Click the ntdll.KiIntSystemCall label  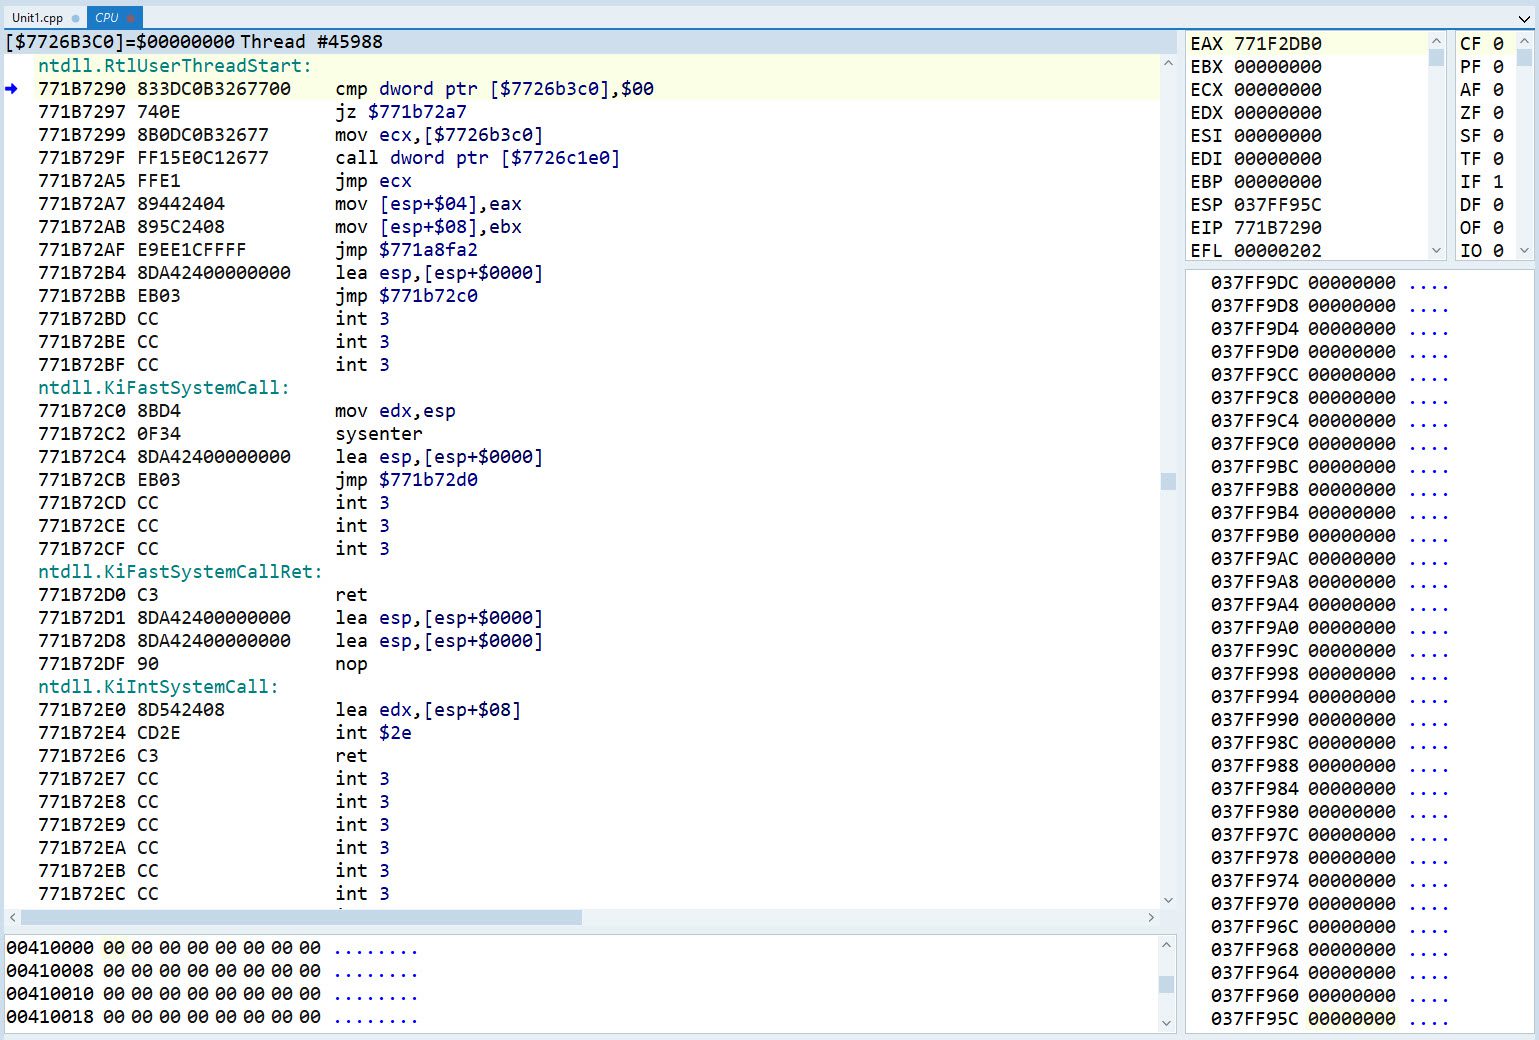(x=159, y=687)
